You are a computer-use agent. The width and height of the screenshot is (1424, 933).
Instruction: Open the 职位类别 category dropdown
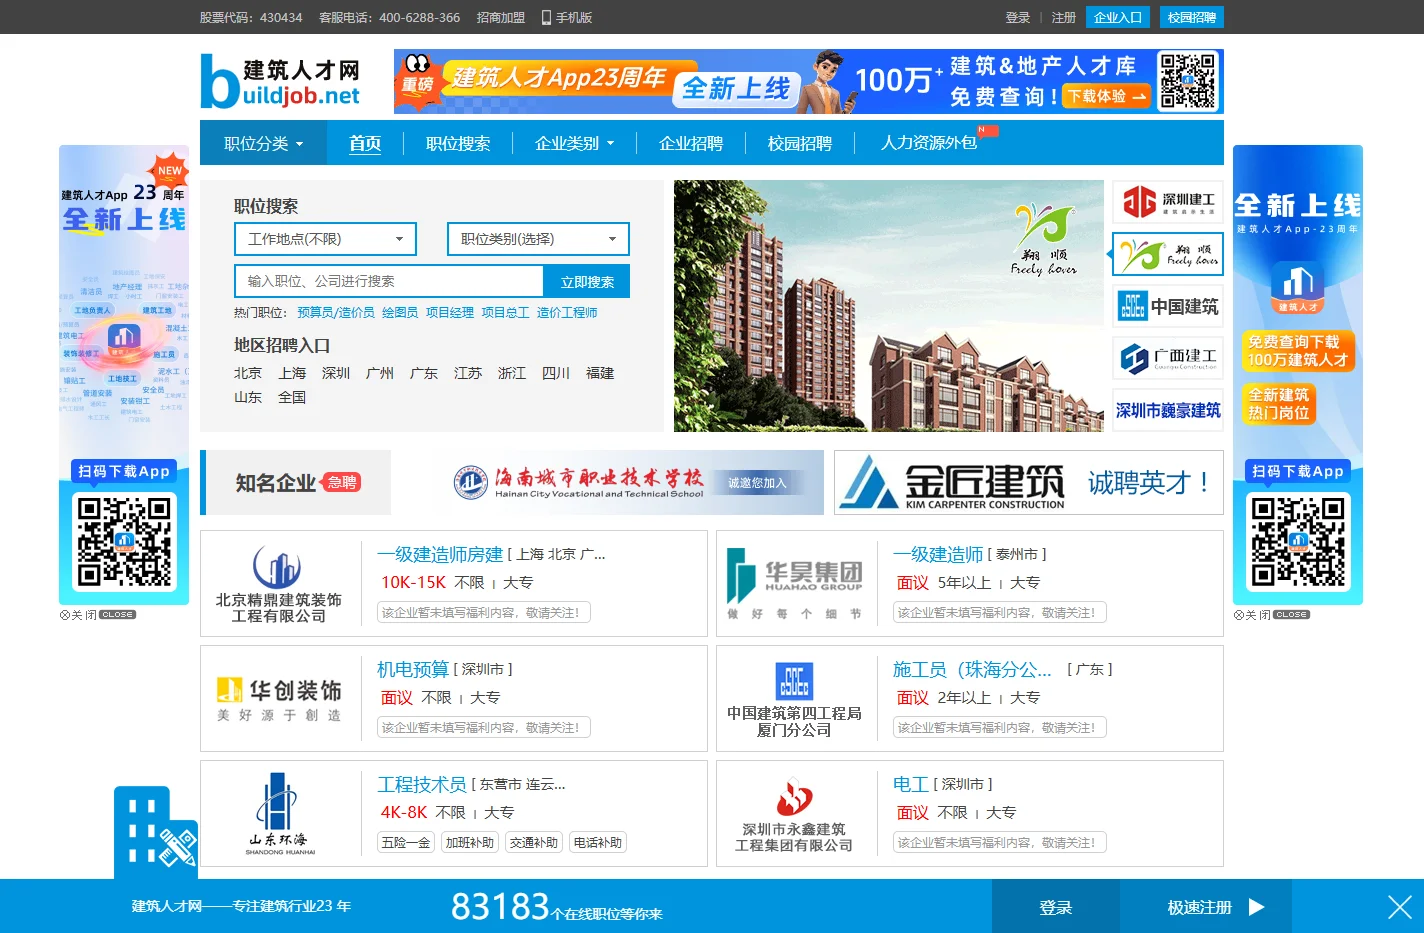point(538,239)
